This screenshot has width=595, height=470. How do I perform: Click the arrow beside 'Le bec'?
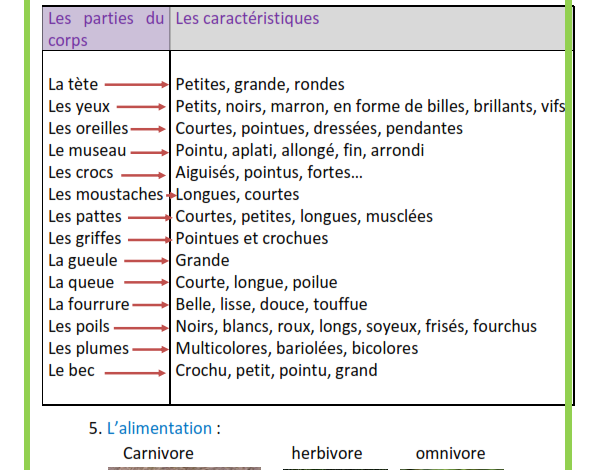(135, 373)
